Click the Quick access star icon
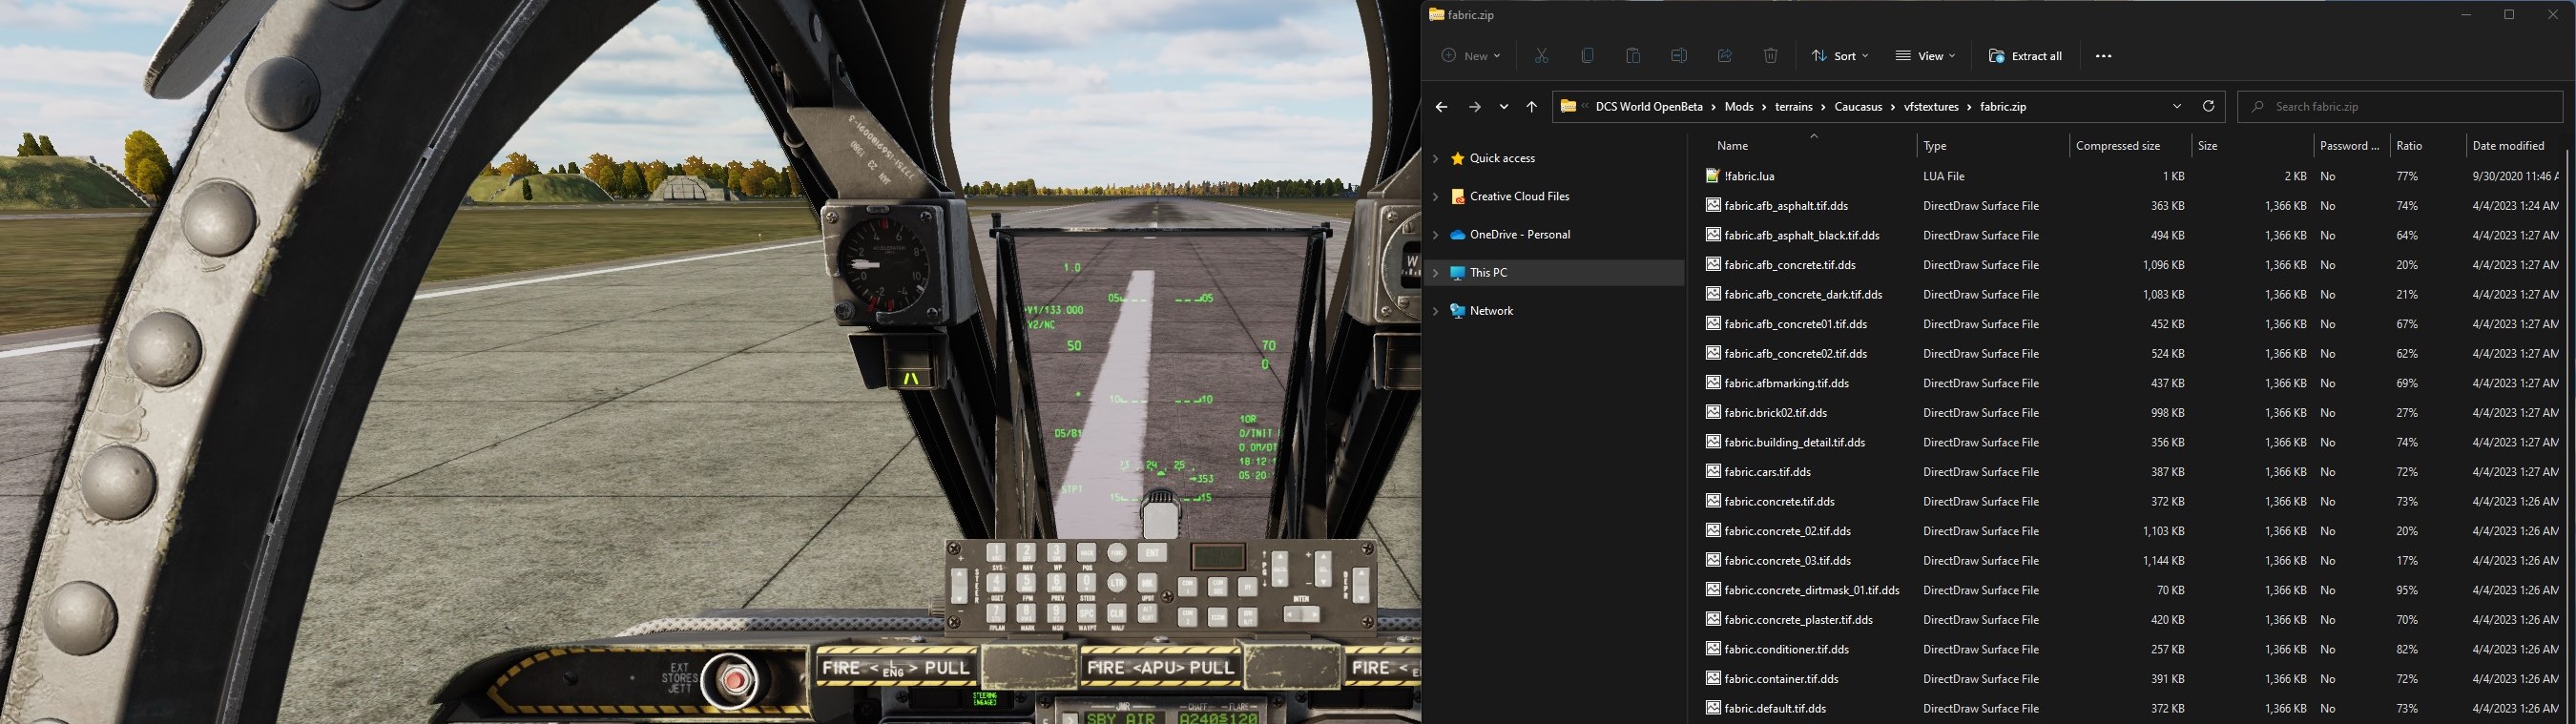Image resolution: width=2576 pixels, height=724 pixels. [1458, 158]
